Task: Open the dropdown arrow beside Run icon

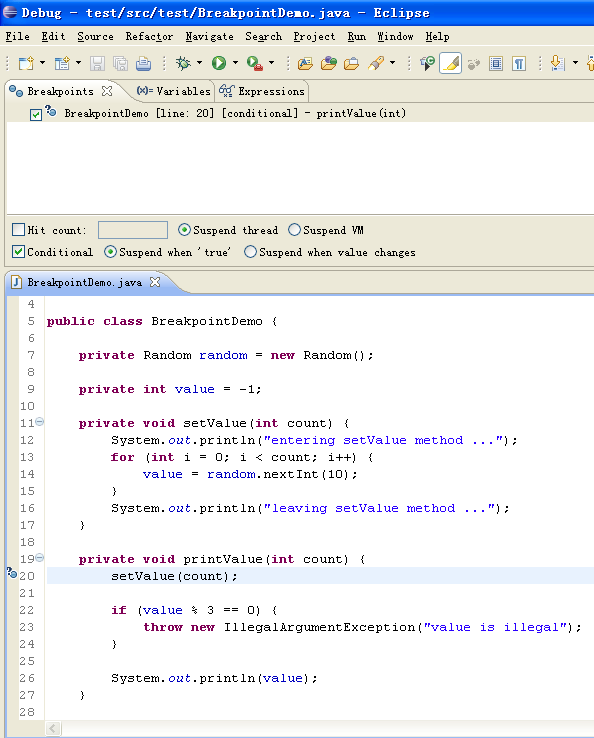Action: pos(235,63)
